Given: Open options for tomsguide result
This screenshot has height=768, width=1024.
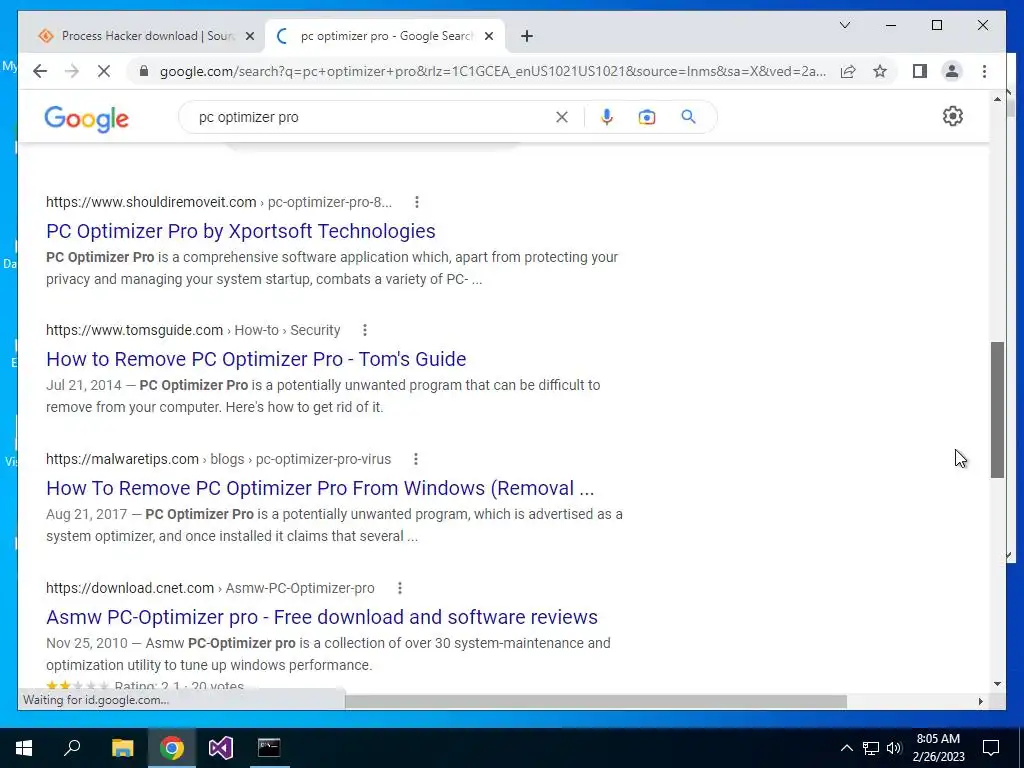Looking at the screenshot, I should 365,330.
